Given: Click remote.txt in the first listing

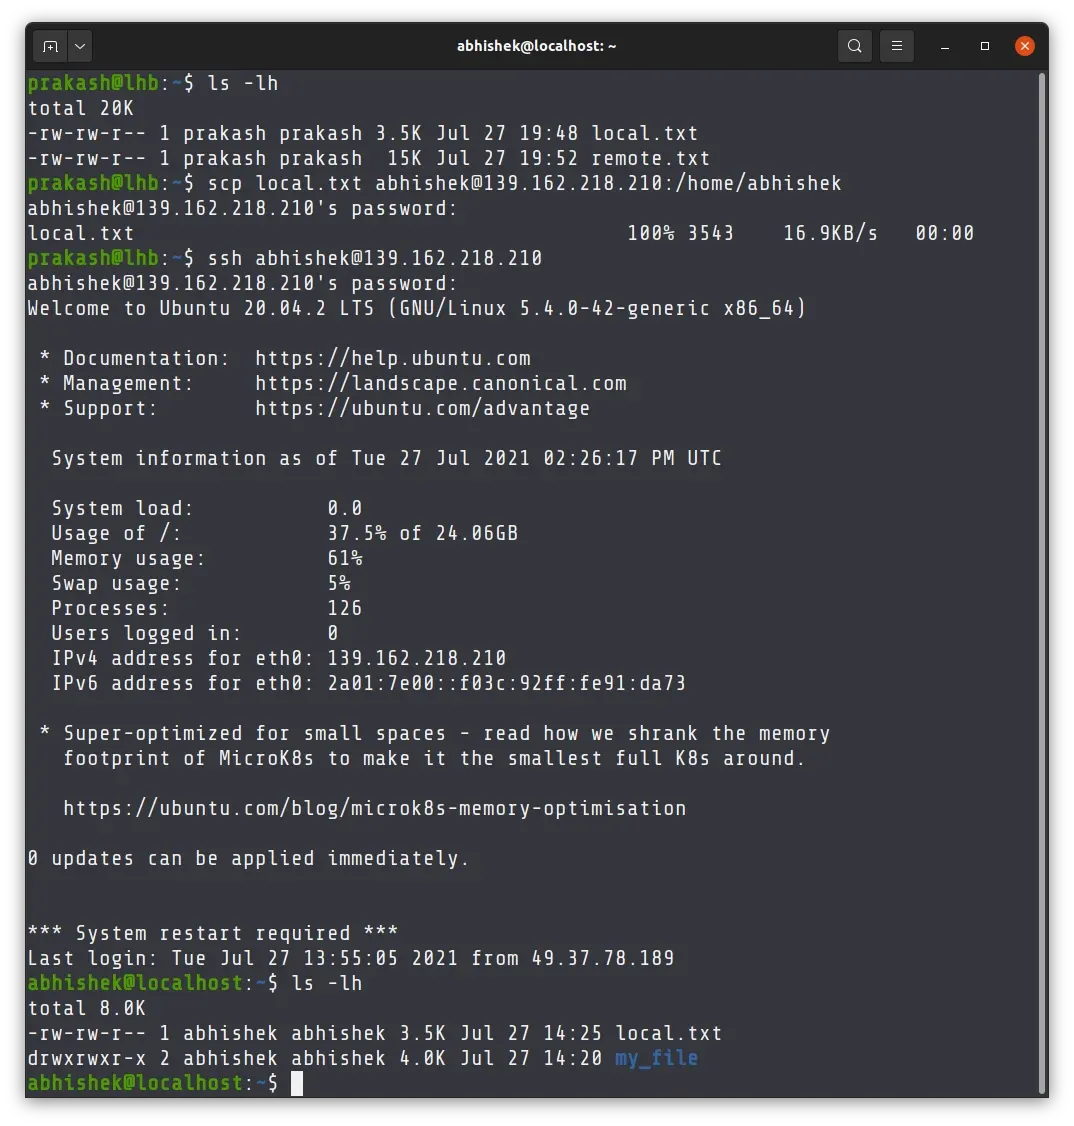Looking at the screenshot, I should point(650,159).
